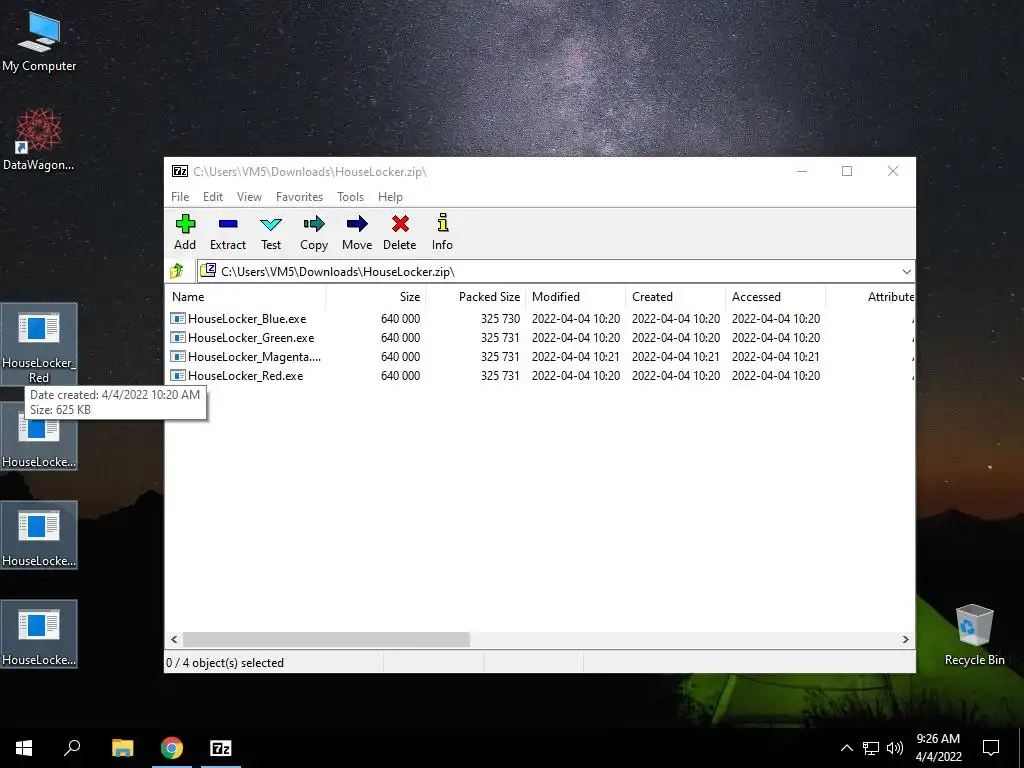Open File Explorer from taskbar
The height and width of the screenshot is (768, 1024).
[x=122, y=748]
